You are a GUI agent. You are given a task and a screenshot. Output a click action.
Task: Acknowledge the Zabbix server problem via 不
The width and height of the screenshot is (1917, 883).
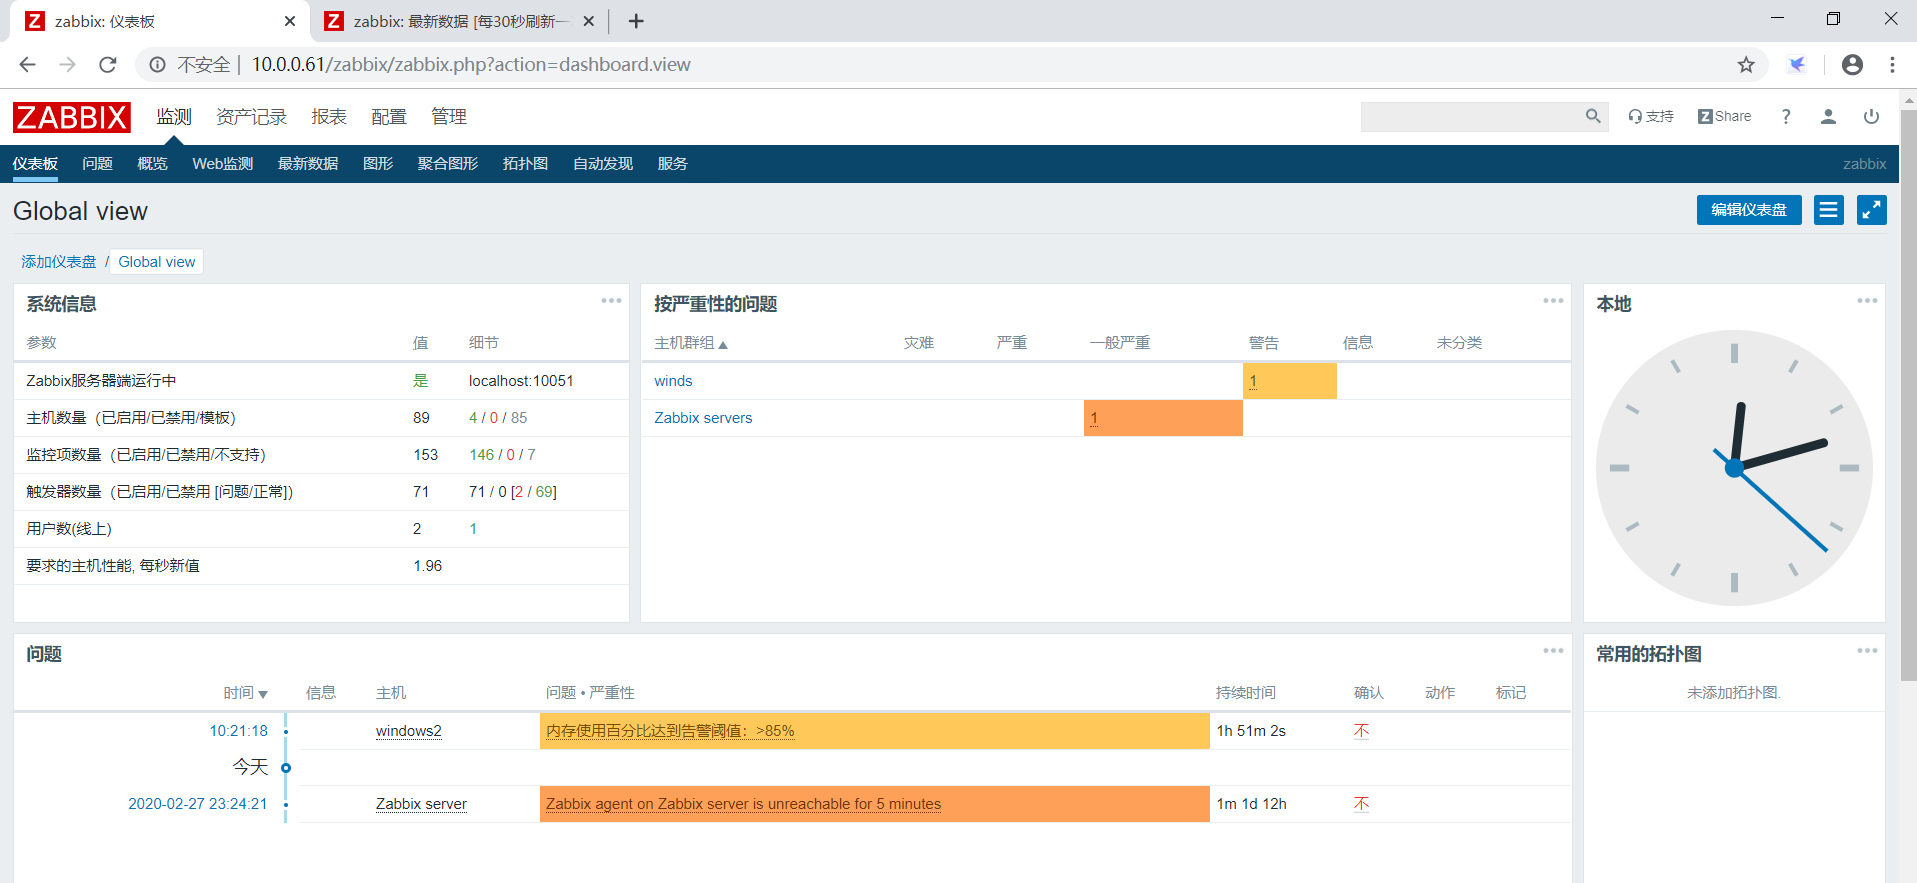click(x=1361, y=804)
